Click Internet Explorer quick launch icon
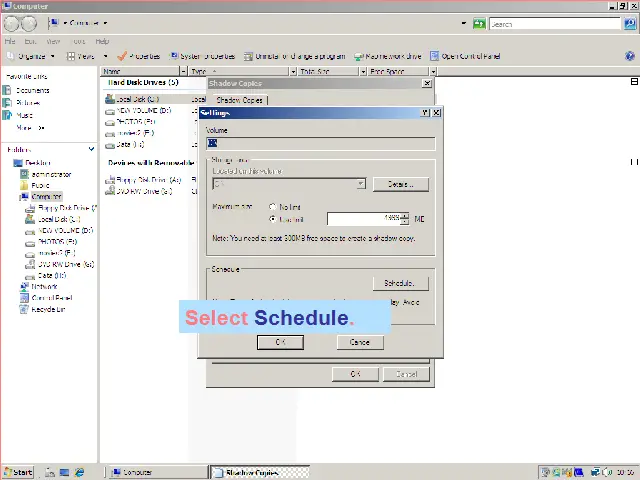This screenshot has height=480, width=640. pos(79,472)
